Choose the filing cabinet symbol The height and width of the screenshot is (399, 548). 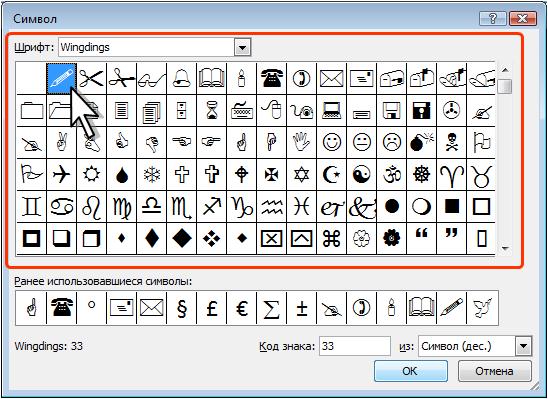(x=181, y=110)
